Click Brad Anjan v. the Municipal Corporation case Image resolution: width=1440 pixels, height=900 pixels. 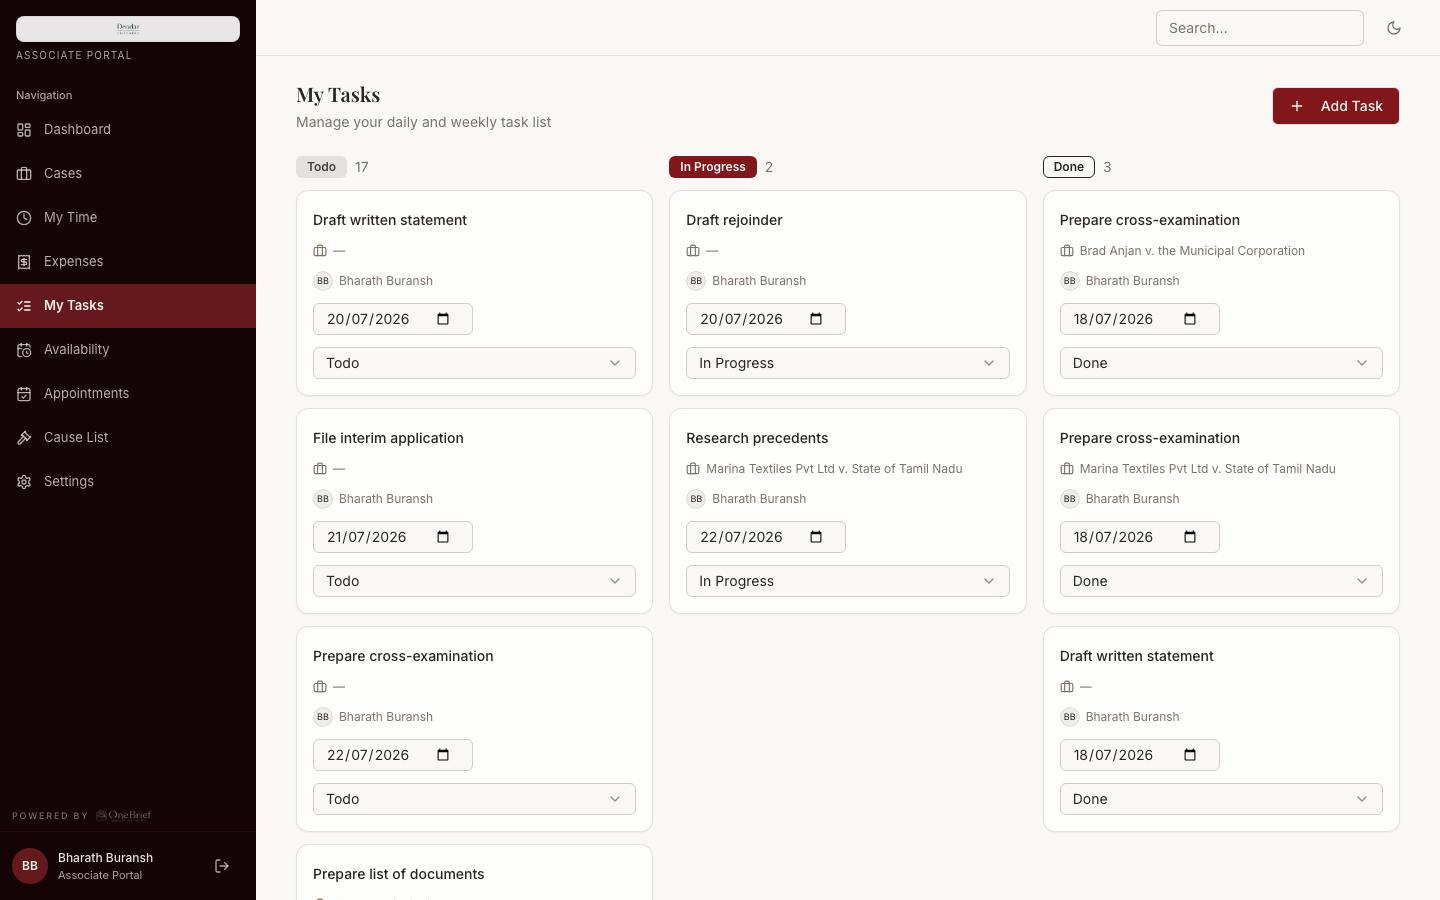[1192, 251]
